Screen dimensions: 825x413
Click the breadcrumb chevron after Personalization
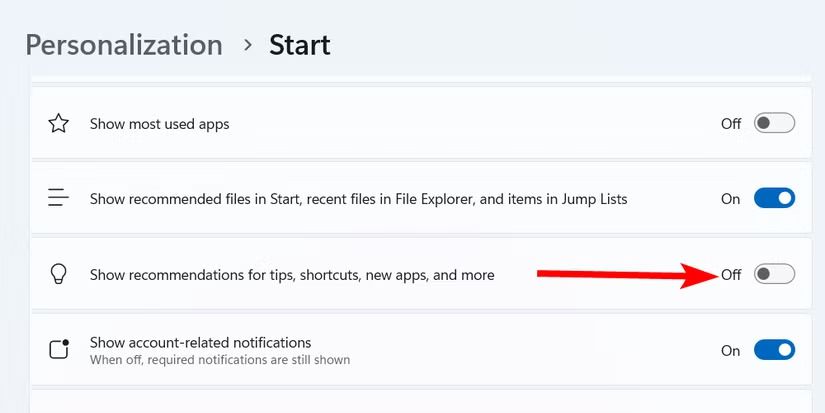click(246, 46)
